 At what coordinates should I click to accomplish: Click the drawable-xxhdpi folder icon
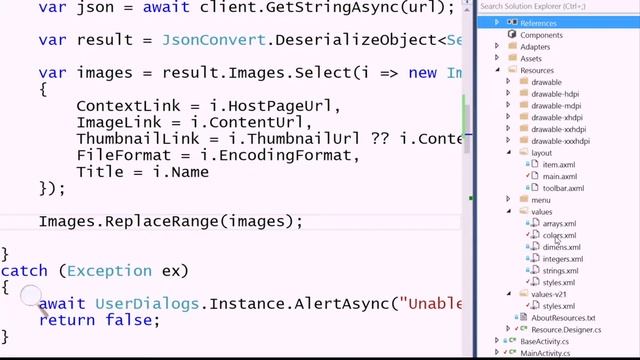click(x=524, y=128)
